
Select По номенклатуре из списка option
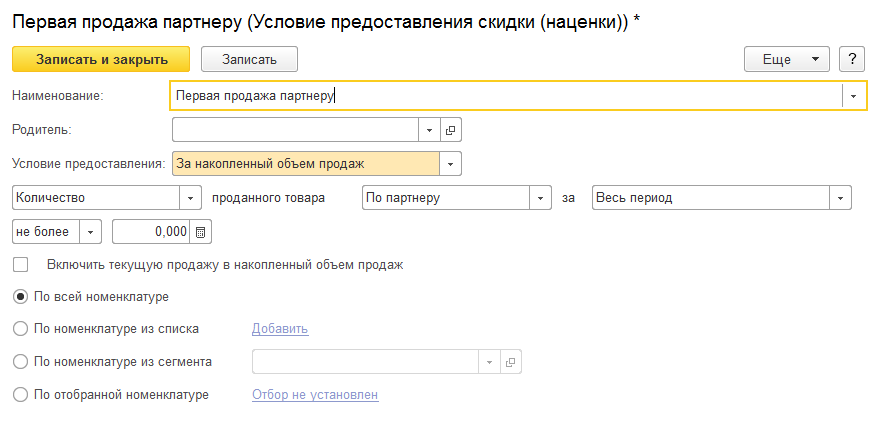[x=20, y=328]
